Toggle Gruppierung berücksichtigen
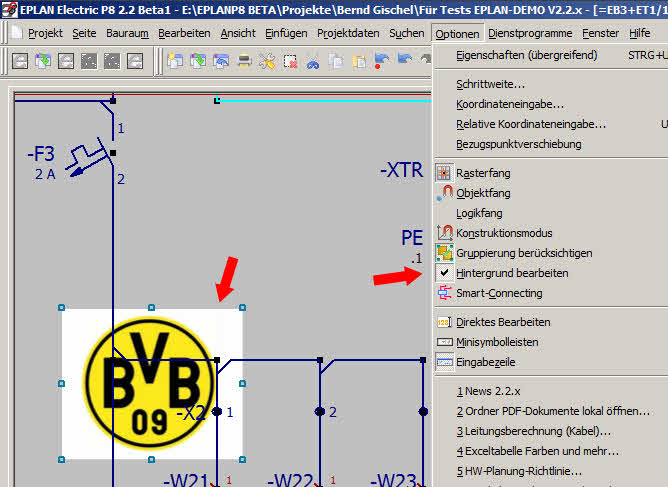 click(x=524, y=253)
